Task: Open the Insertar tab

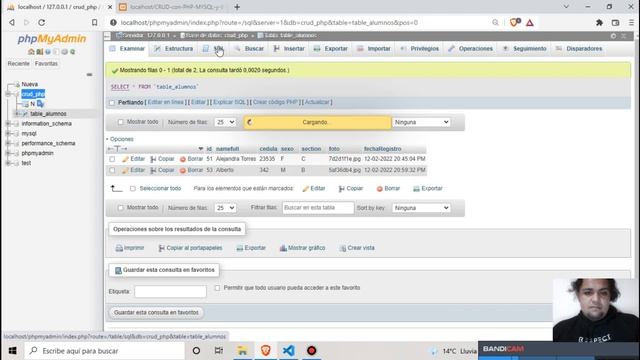Action: coord(289,49)
